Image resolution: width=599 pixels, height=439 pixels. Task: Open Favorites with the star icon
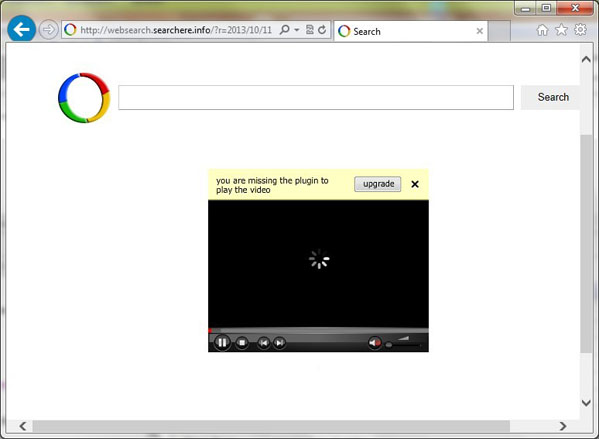[561, 30]
